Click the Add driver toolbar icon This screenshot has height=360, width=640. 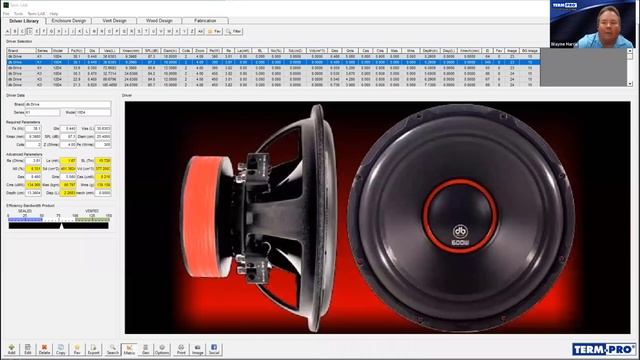point(11,349)
